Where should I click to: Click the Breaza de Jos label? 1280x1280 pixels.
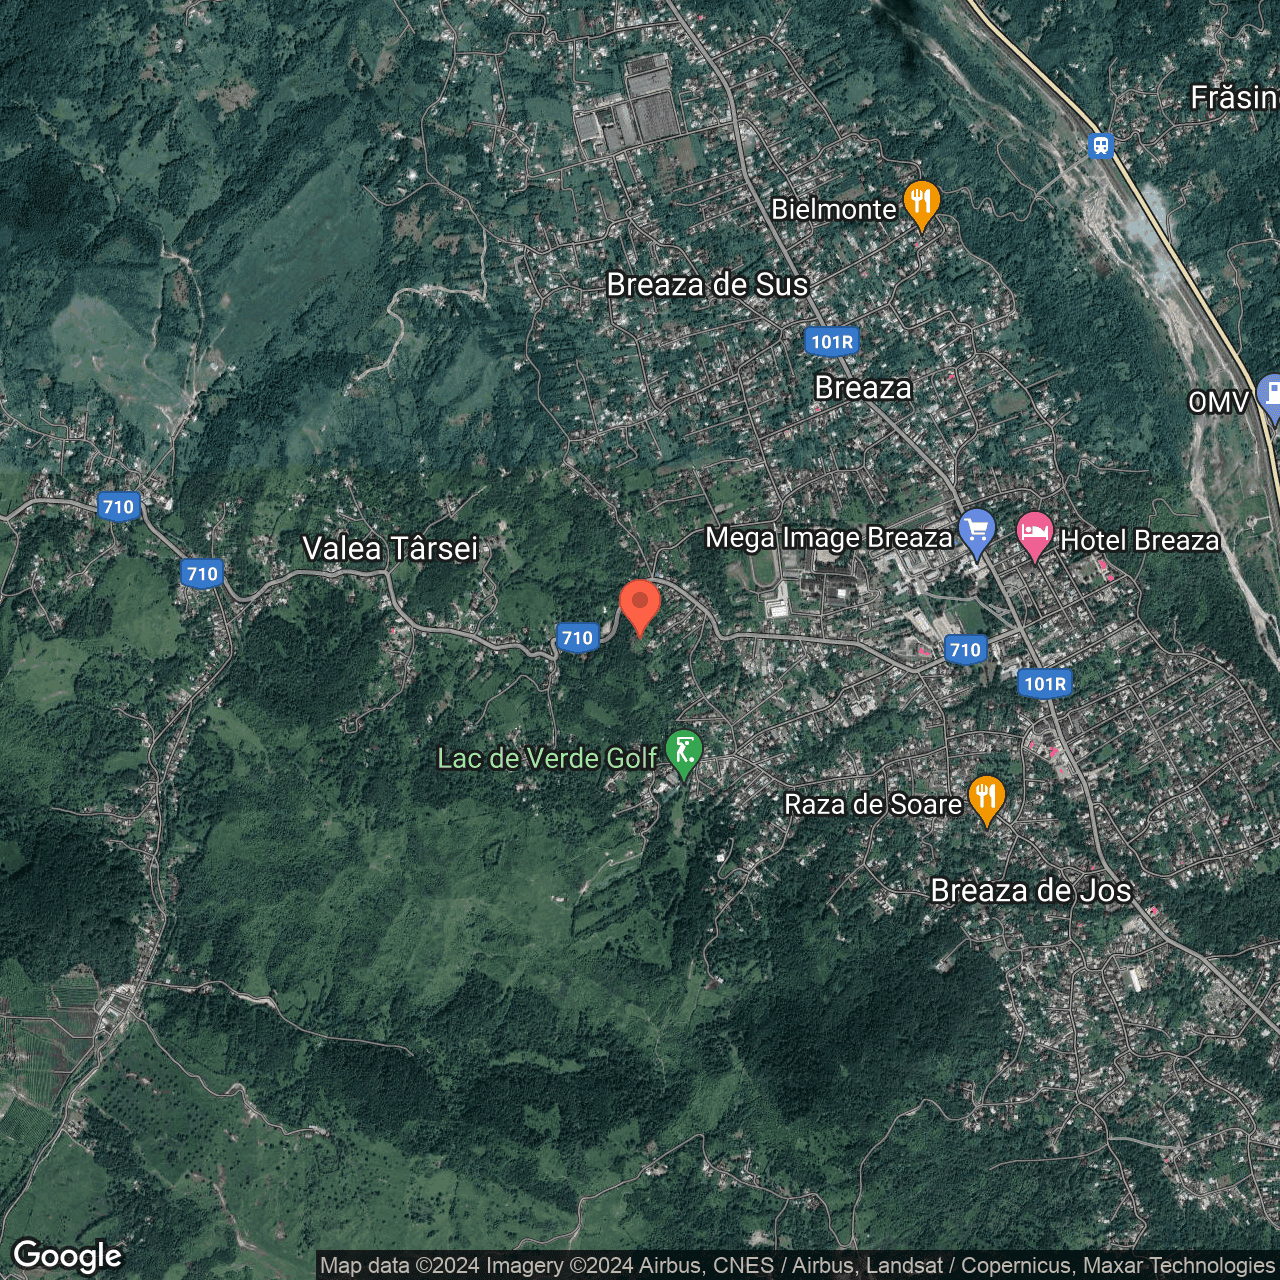point(1030,891)
